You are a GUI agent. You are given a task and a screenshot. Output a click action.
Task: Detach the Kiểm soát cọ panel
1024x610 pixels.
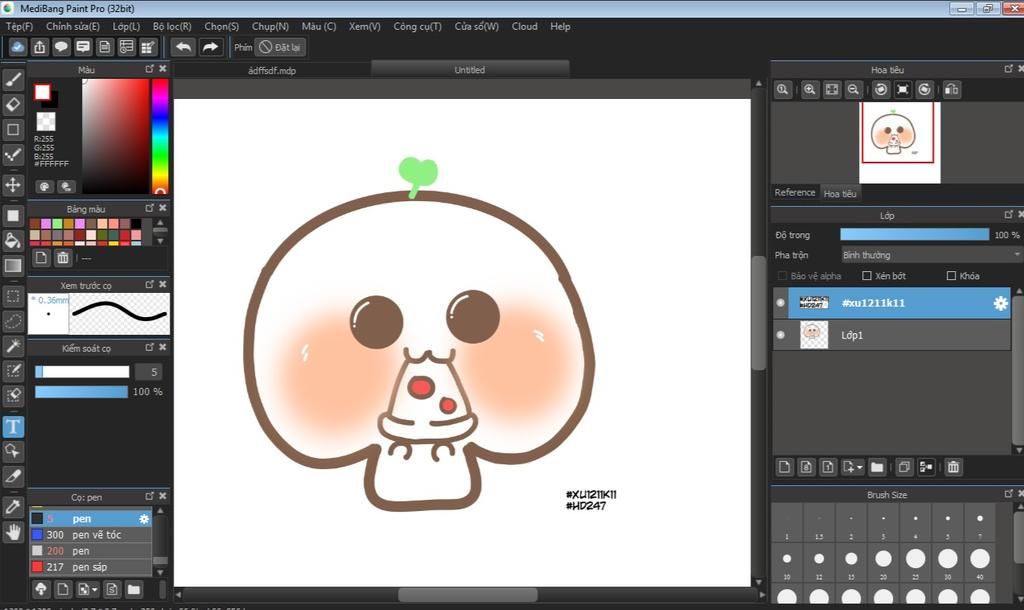click(150, 347)
